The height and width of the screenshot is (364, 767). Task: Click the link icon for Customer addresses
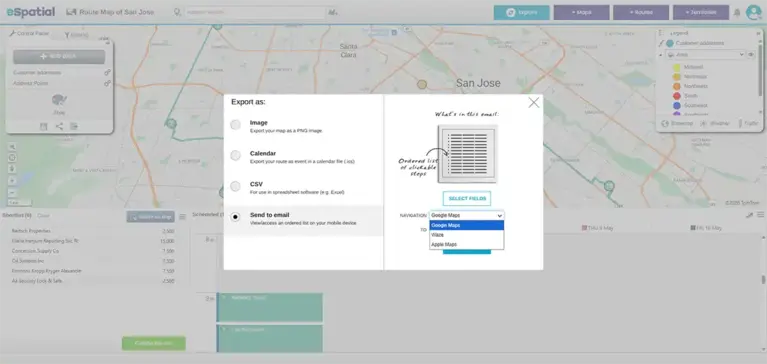pos(108,72)
